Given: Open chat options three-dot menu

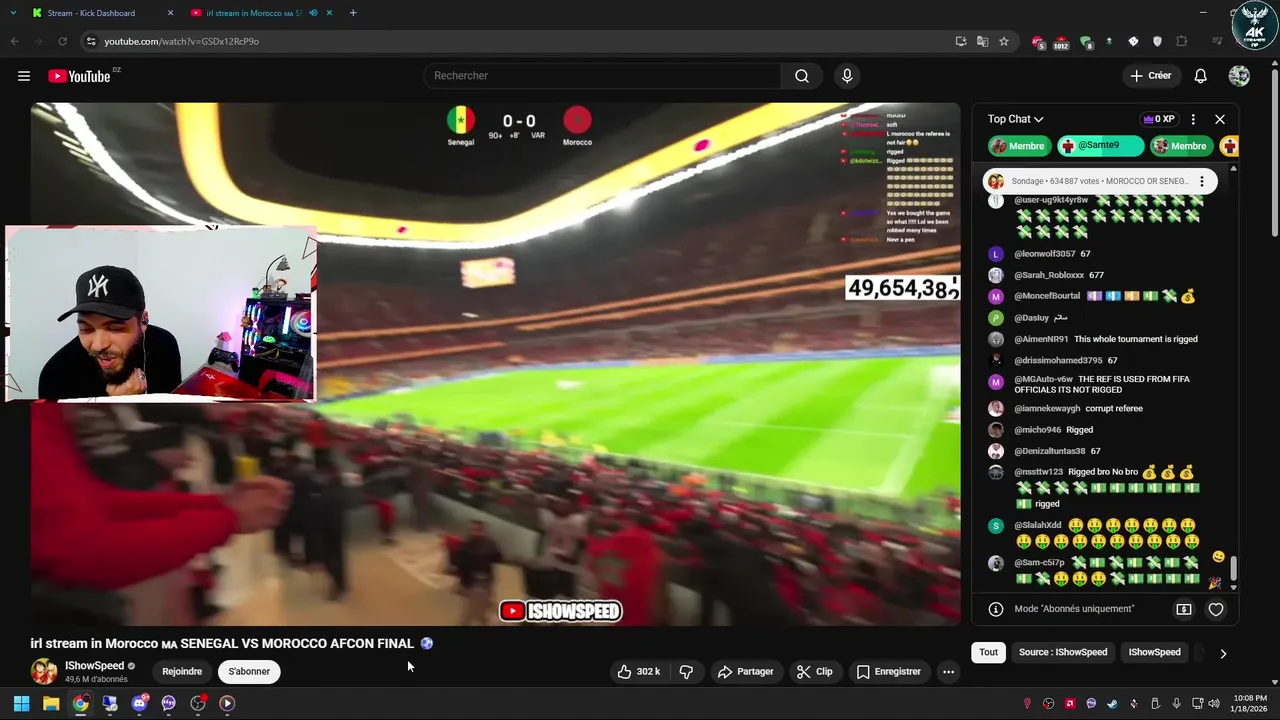Looking at the screenshot, I should (x=1193, y=119).
